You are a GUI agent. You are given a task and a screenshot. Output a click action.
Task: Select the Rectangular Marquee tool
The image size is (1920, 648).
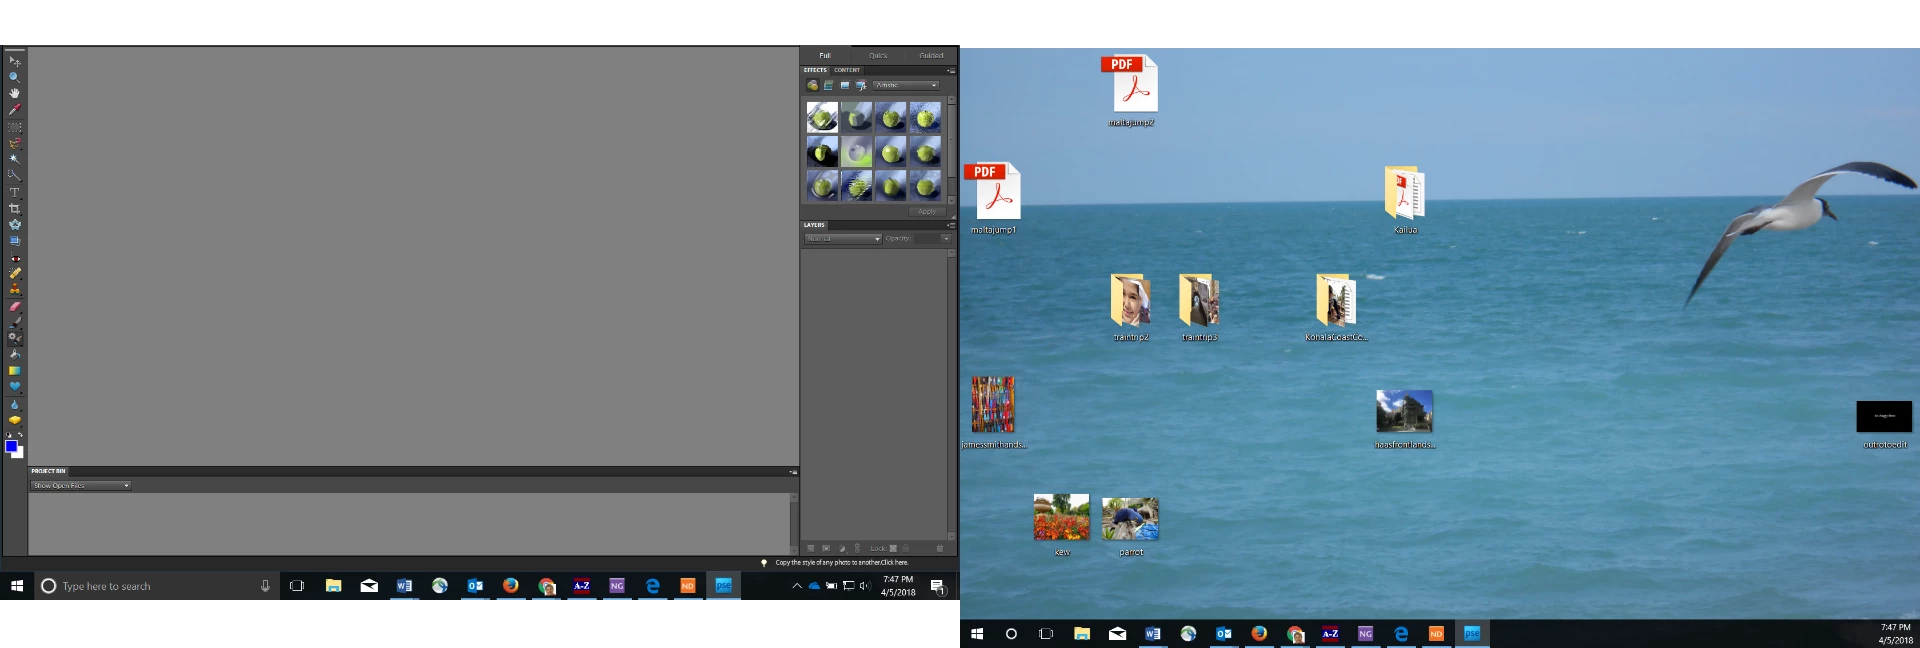(x=14, y=127)
